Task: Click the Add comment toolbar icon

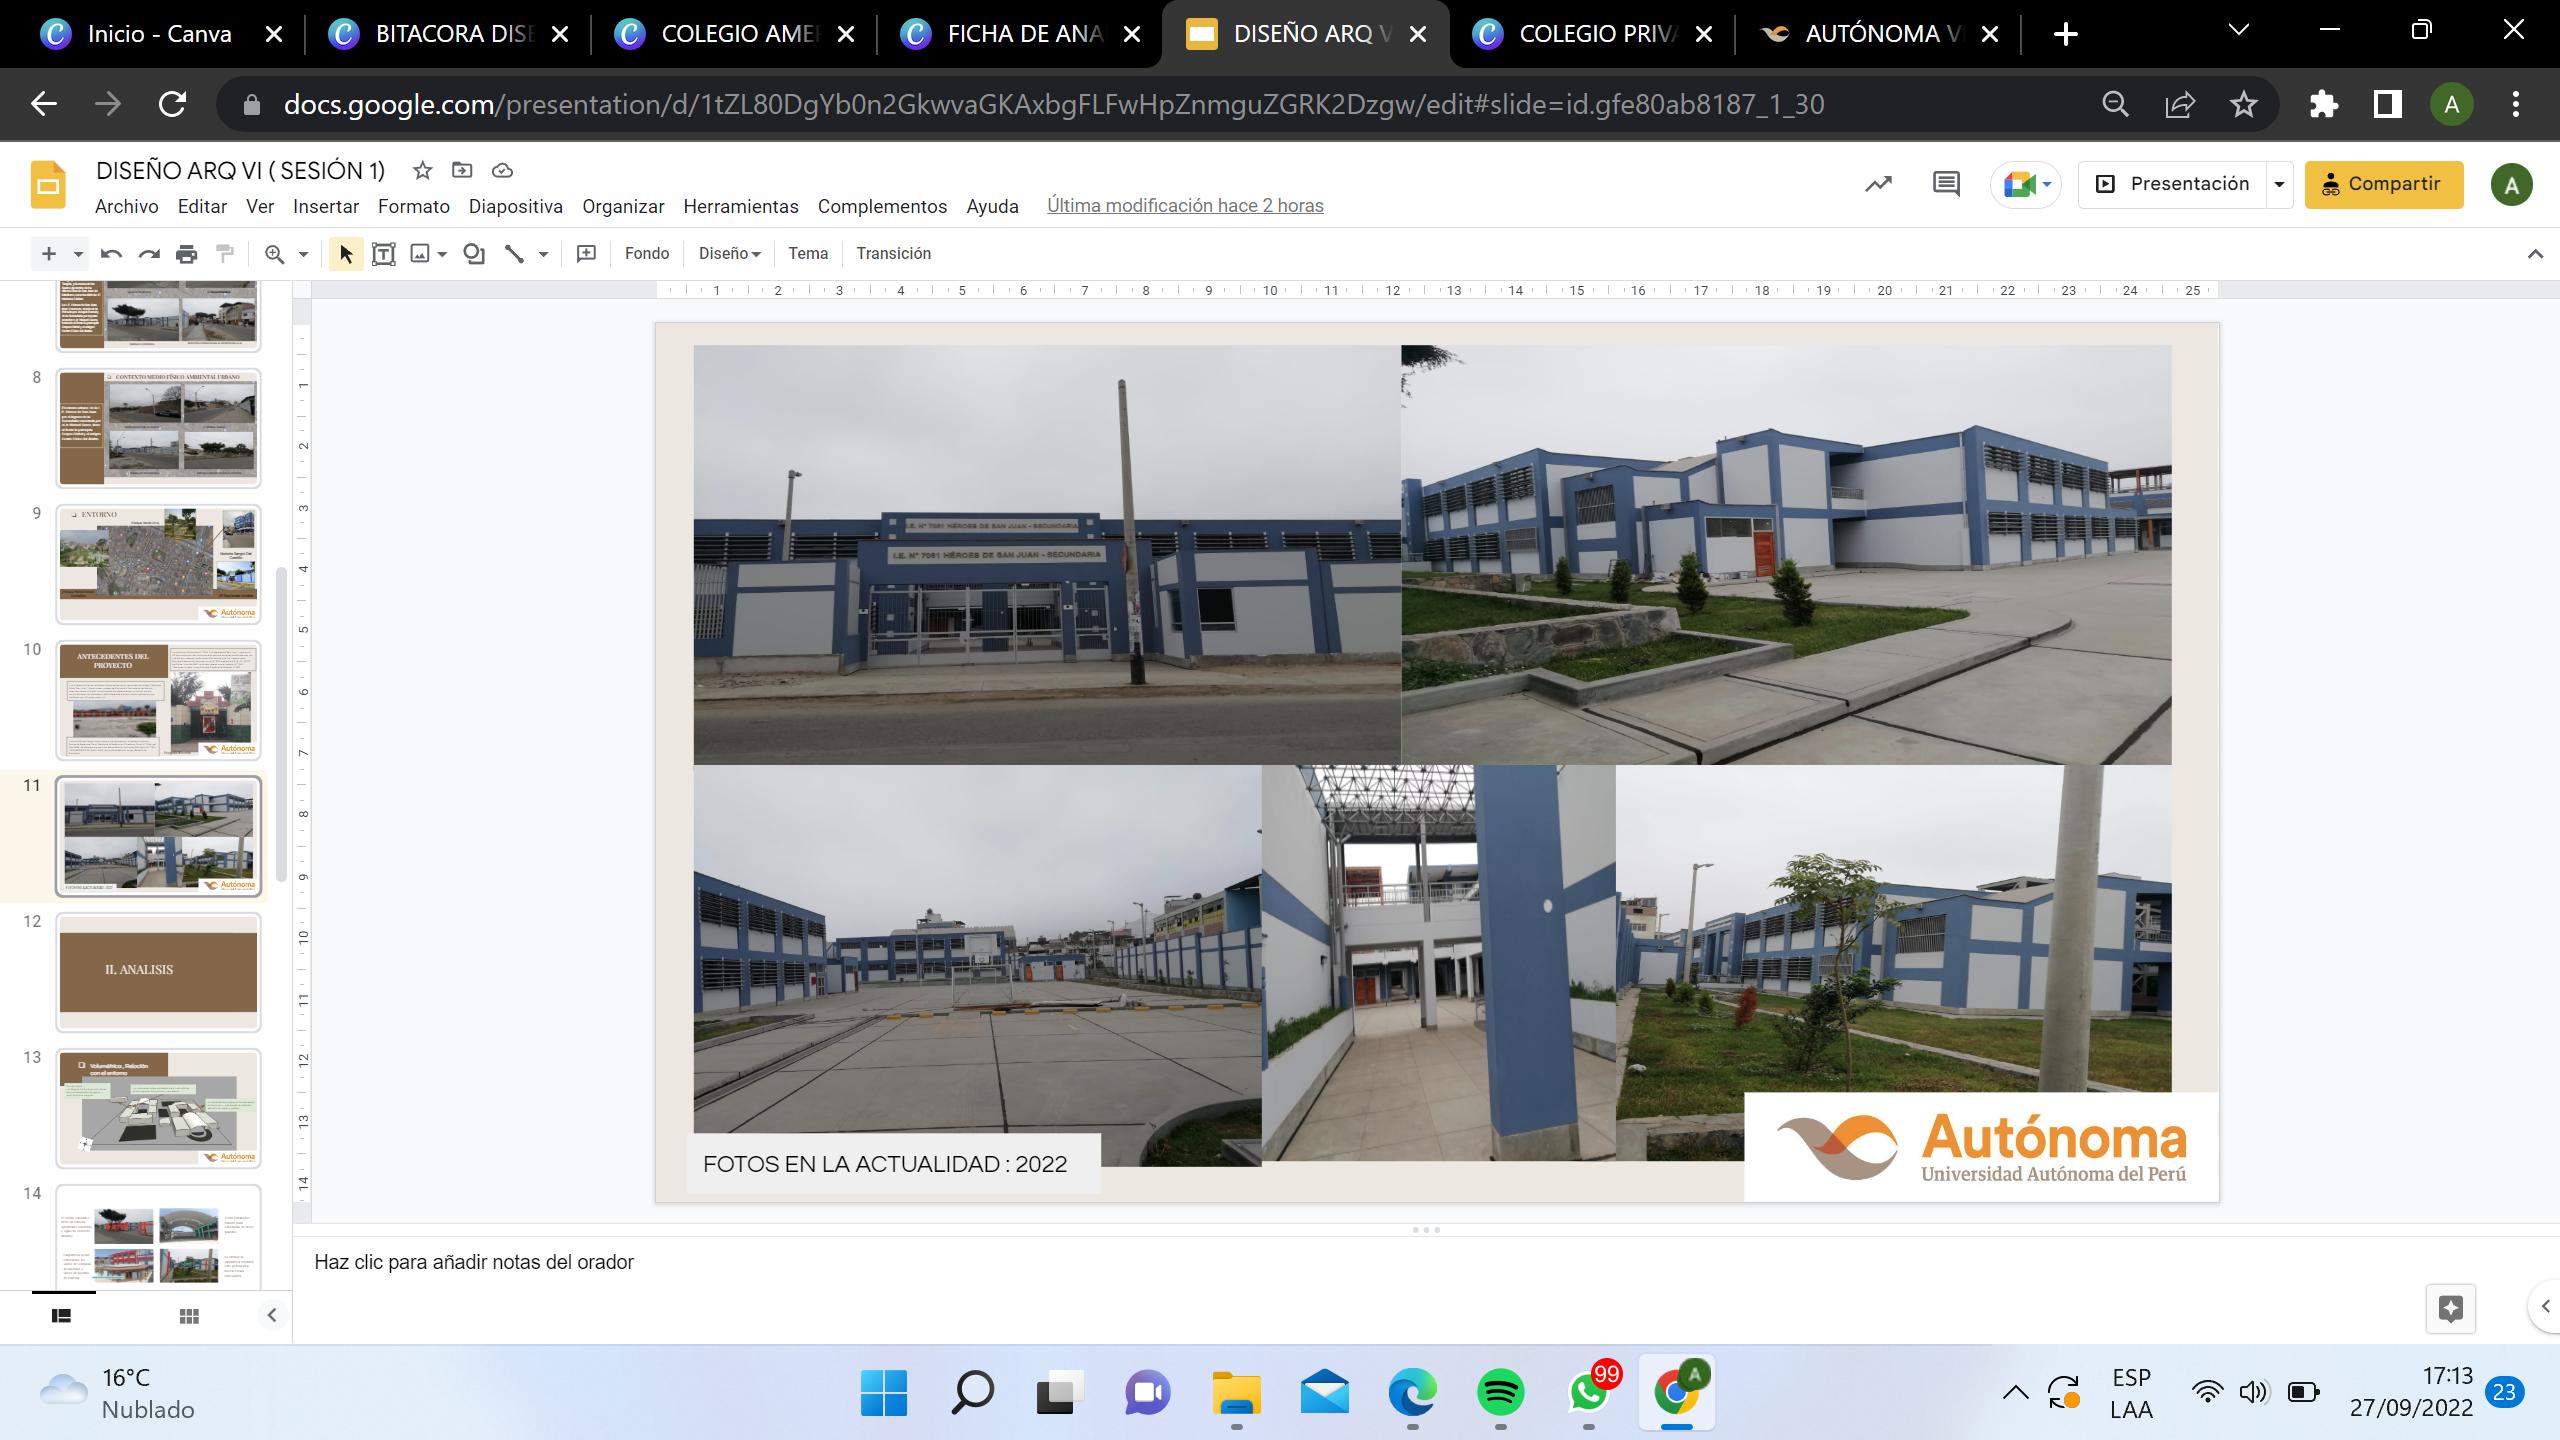Action: (x=586, y=254)
